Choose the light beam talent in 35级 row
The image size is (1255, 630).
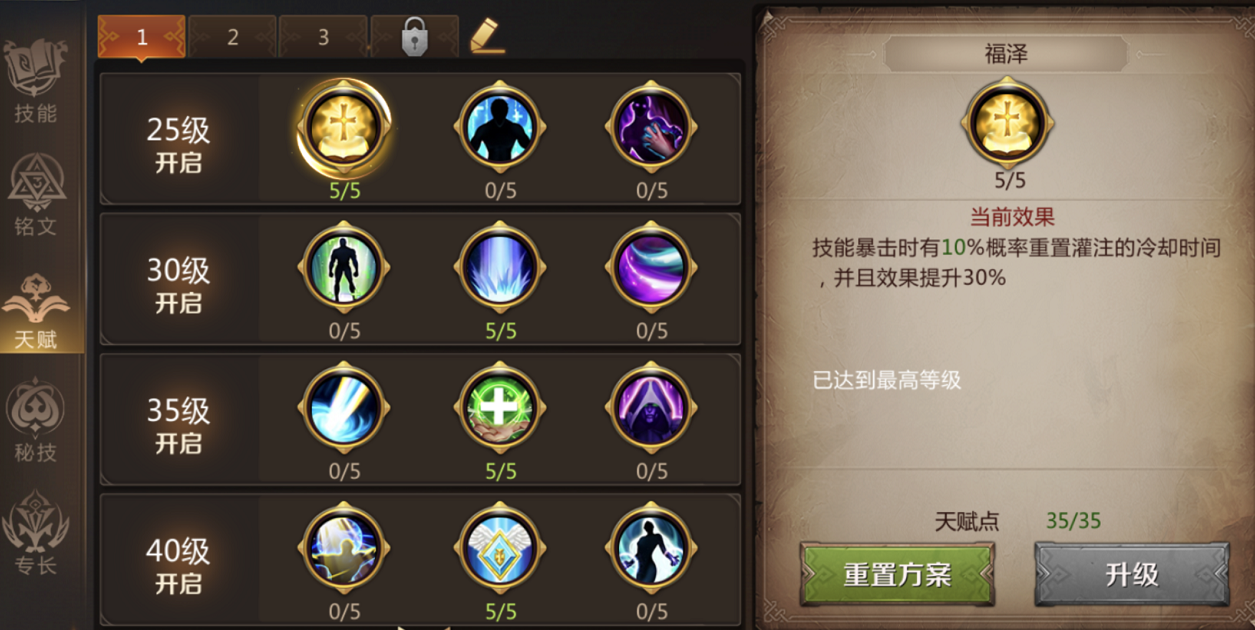[x=344, y=408]
